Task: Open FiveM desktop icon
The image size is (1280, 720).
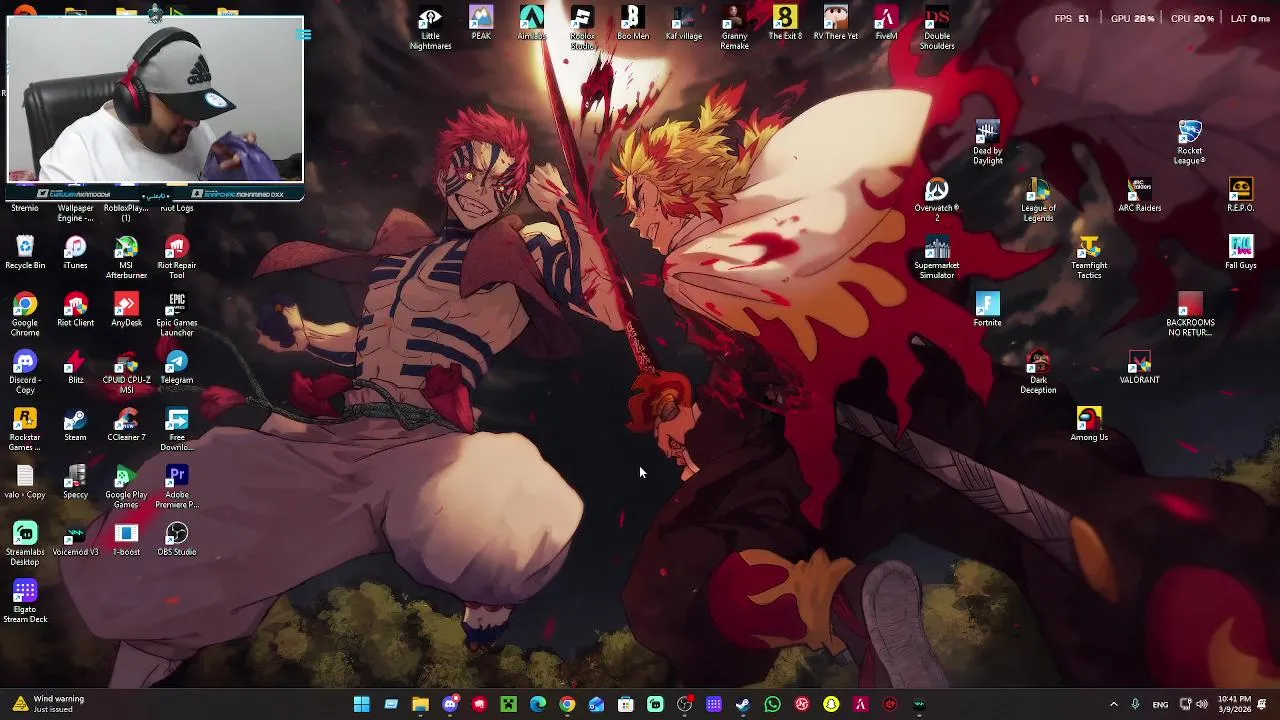Action: (x=886, y=22)
